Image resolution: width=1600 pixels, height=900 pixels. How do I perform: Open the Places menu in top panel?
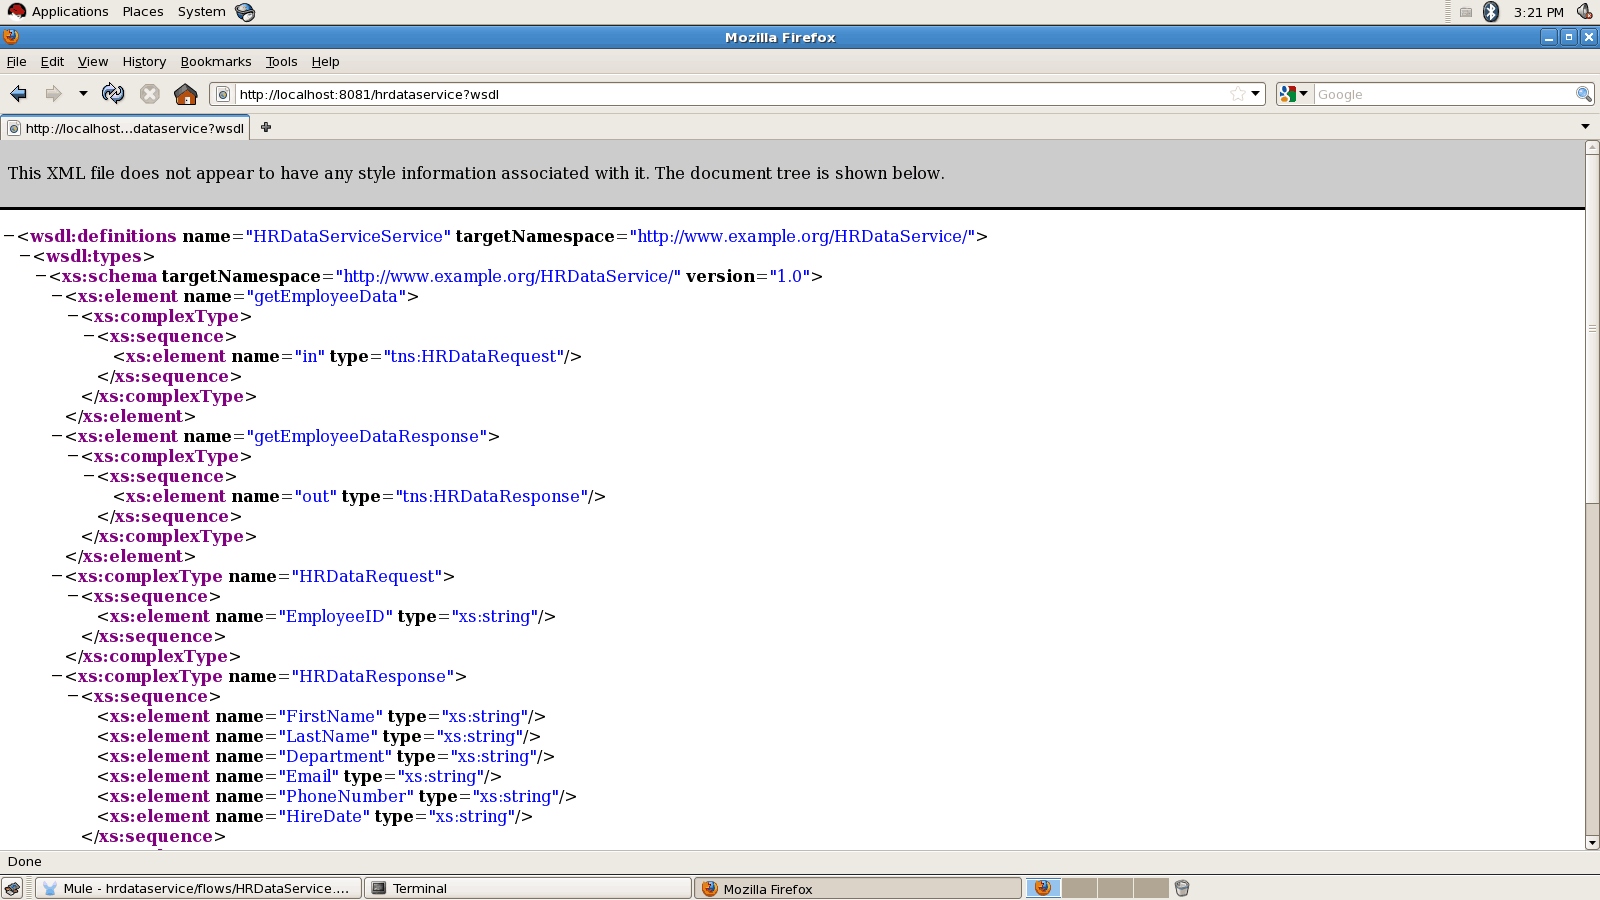coord(143,11)
